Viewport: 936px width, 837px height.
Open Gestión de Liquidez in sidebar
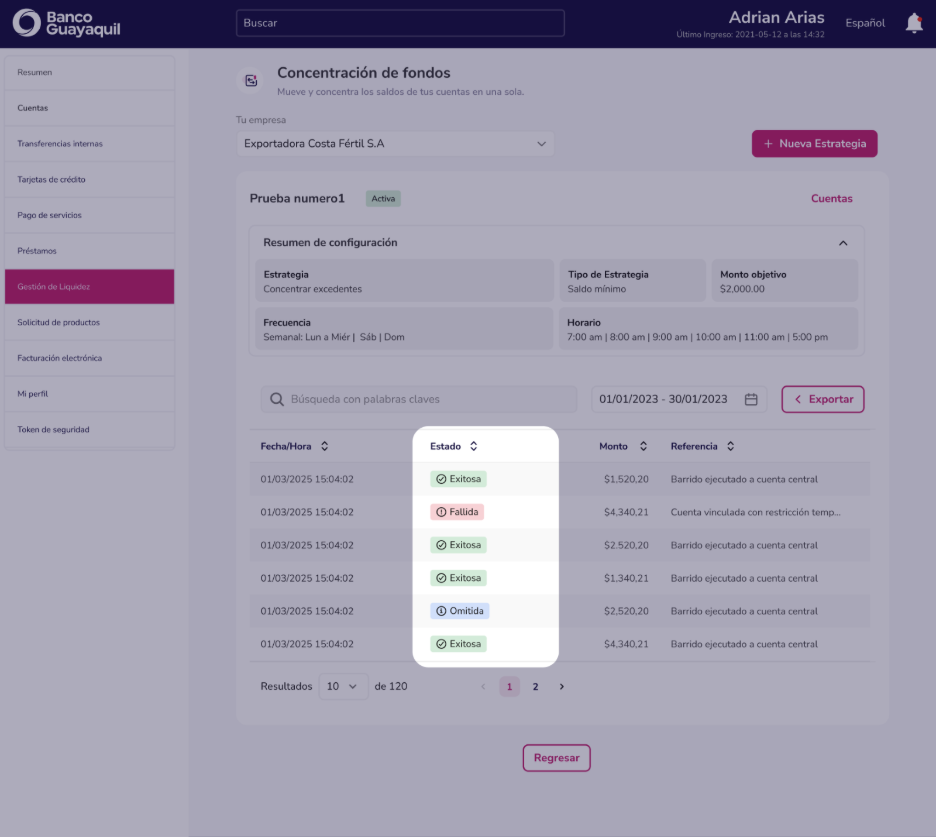pos(90,287)
